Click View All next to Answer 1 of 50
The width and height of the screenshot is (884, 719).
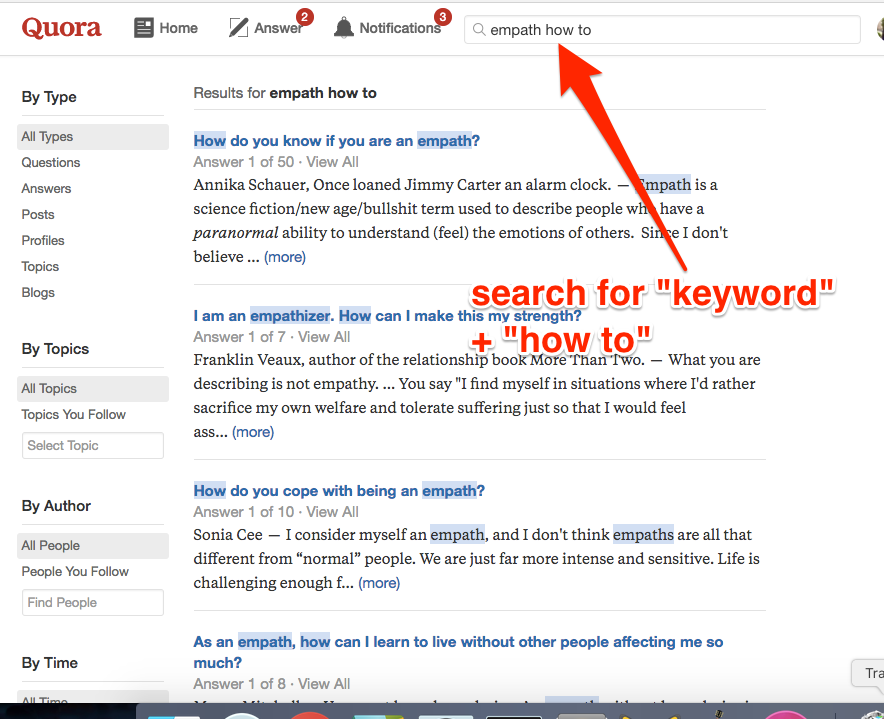(x=333, y=162)
